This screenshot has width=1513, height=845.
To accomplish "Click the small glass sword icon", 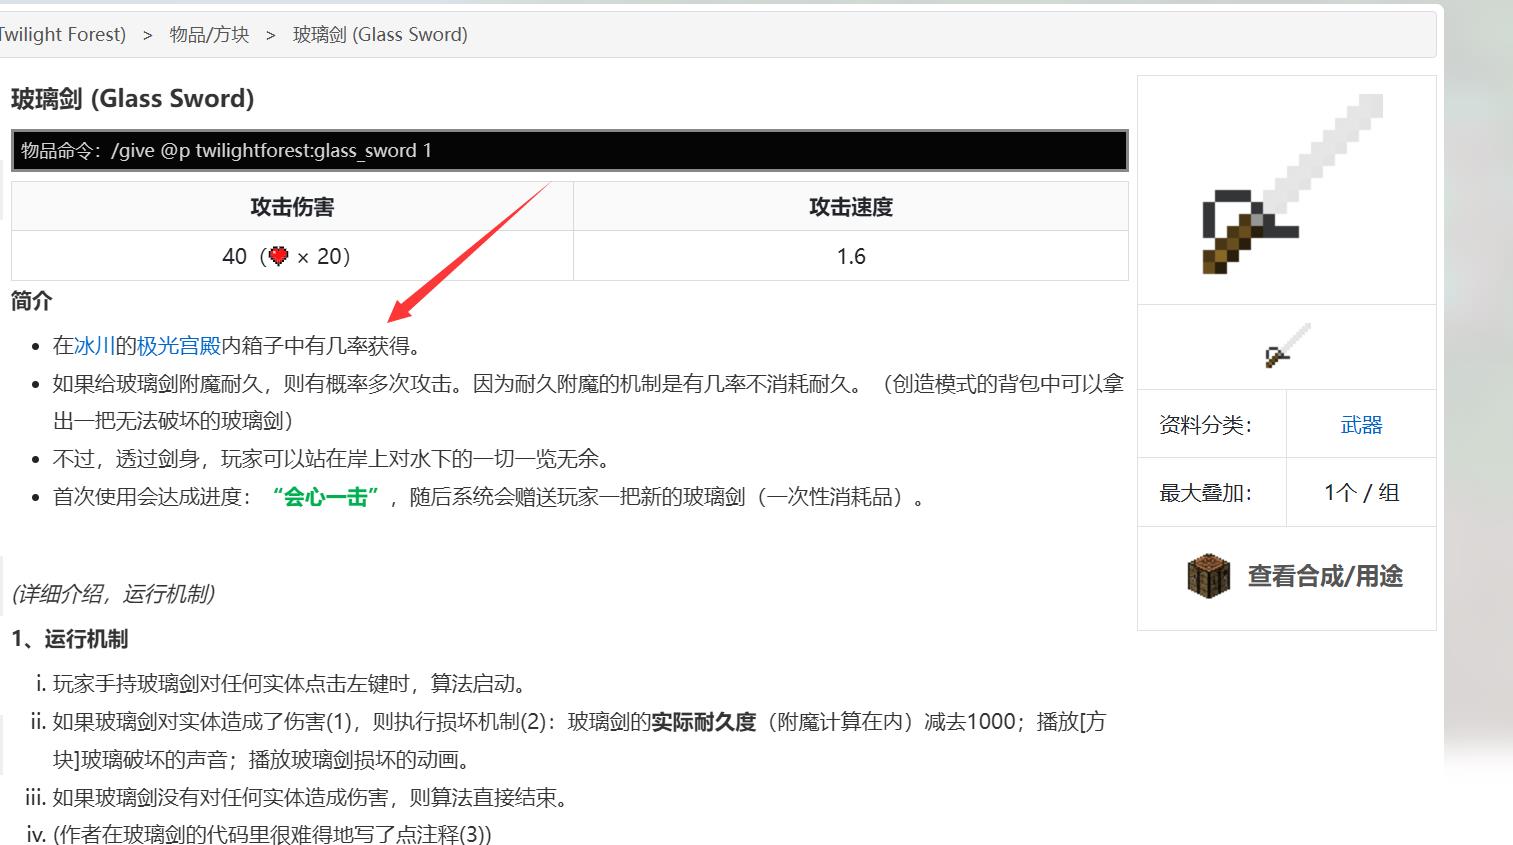I will point(1287,346).
